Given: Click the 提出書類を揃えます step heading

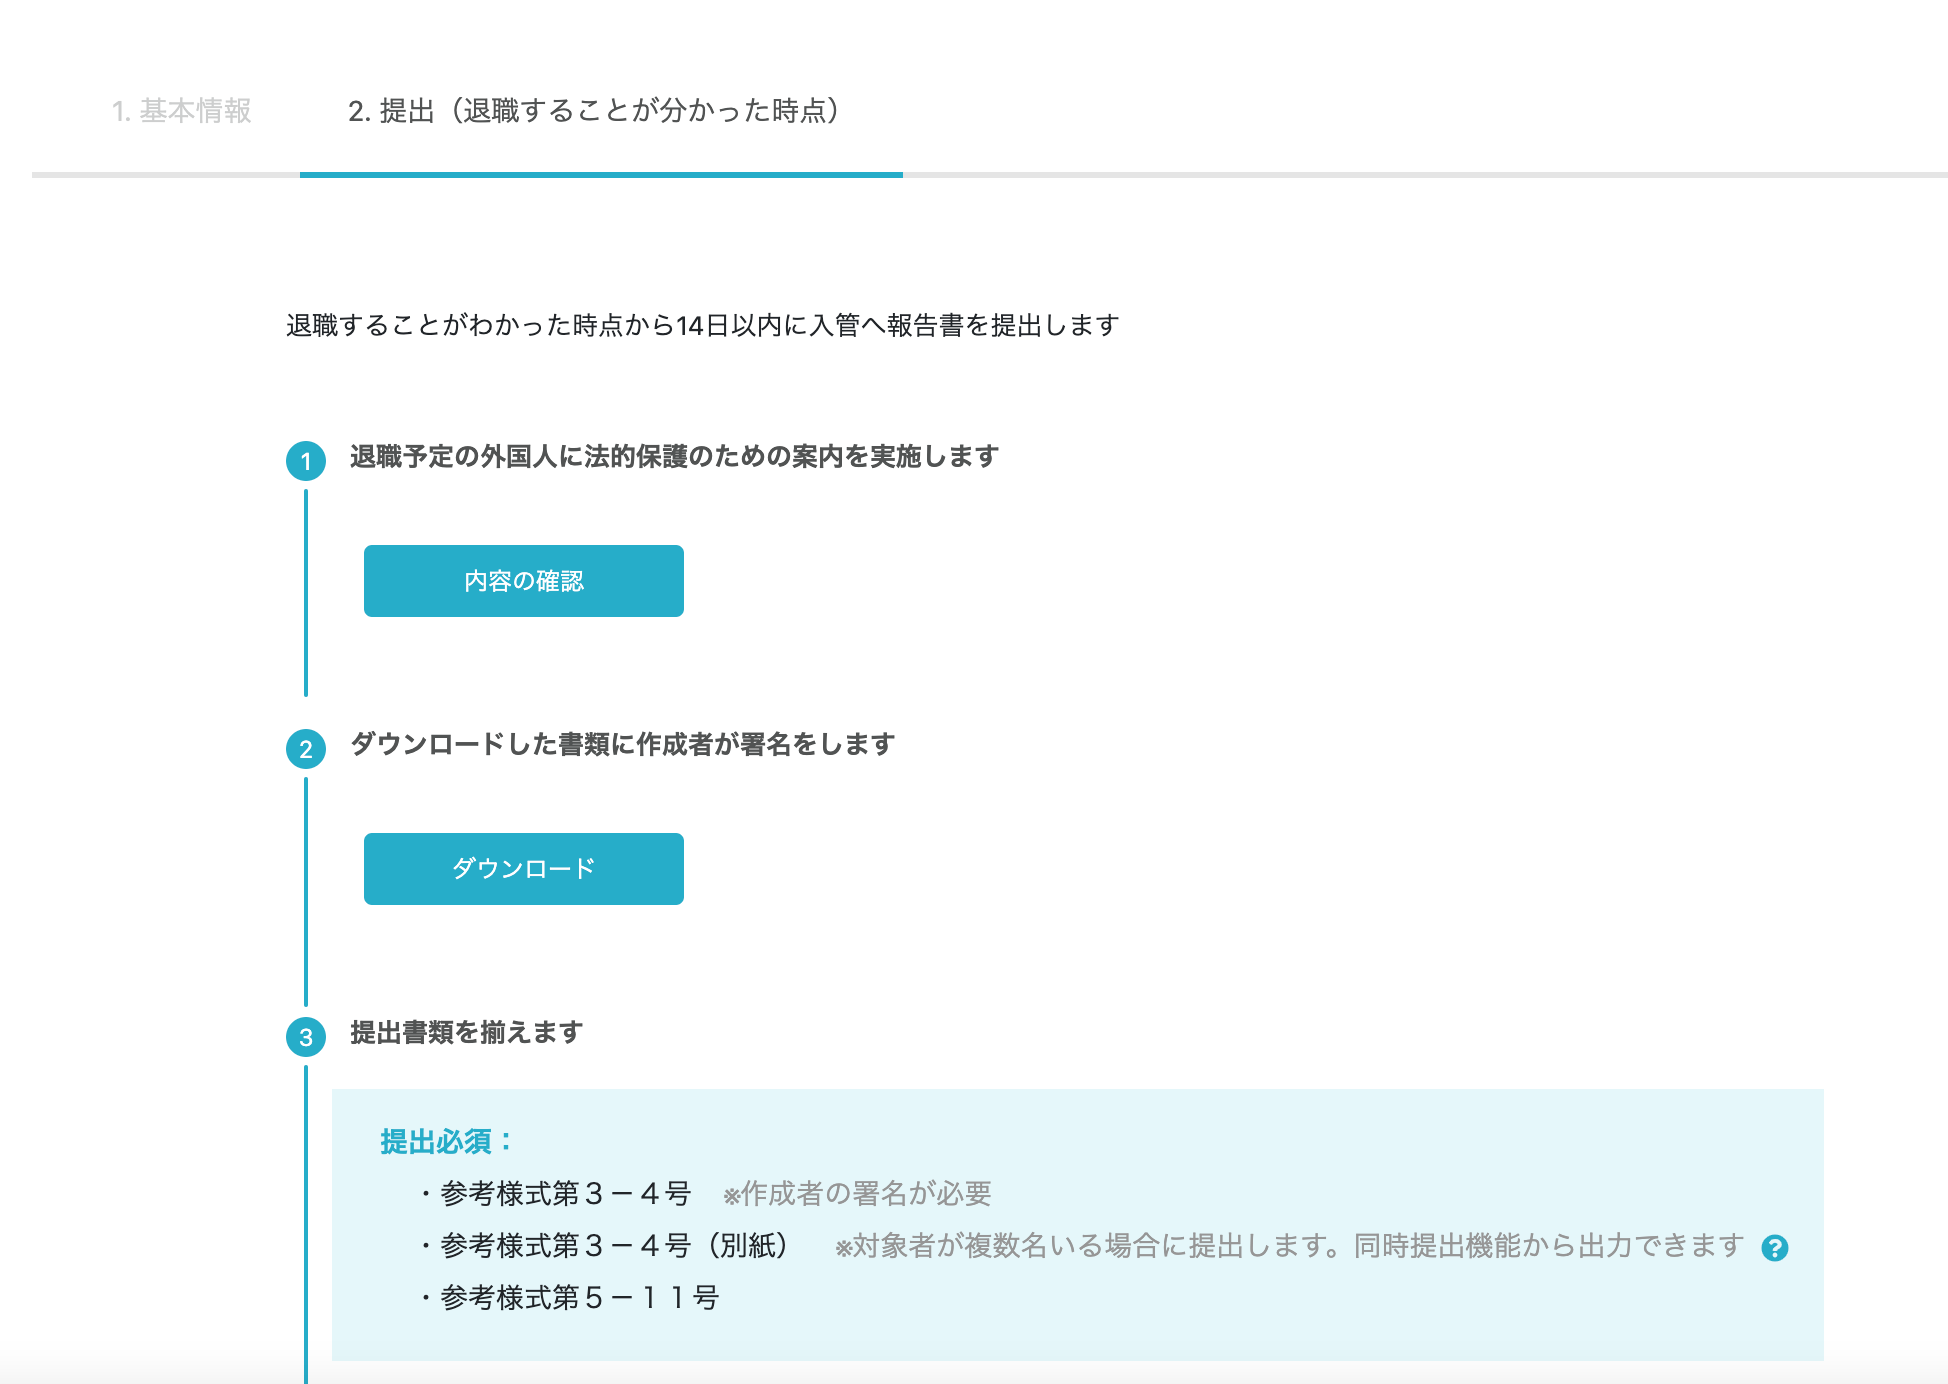Looking at the screenshot, I should point(466,1033).
